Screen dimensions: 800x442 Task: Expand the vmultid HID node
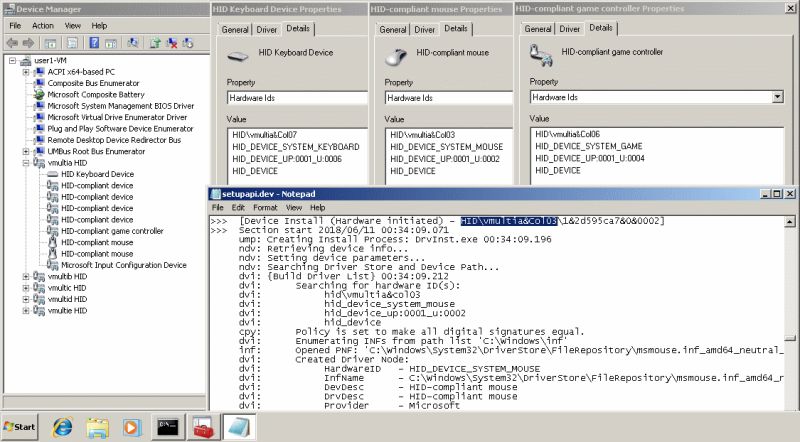coord(26,299)
